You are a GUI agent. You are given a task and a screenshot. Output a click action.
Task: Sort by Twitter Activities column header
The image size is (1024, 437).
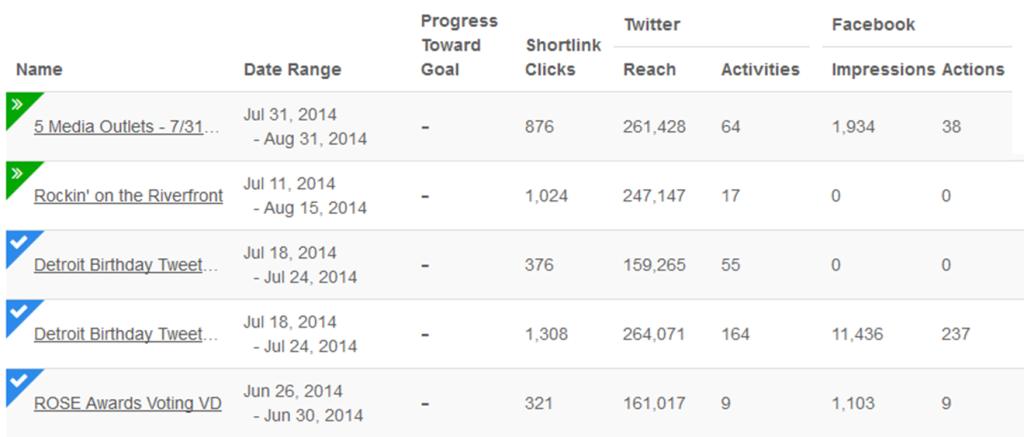point(760,69)
